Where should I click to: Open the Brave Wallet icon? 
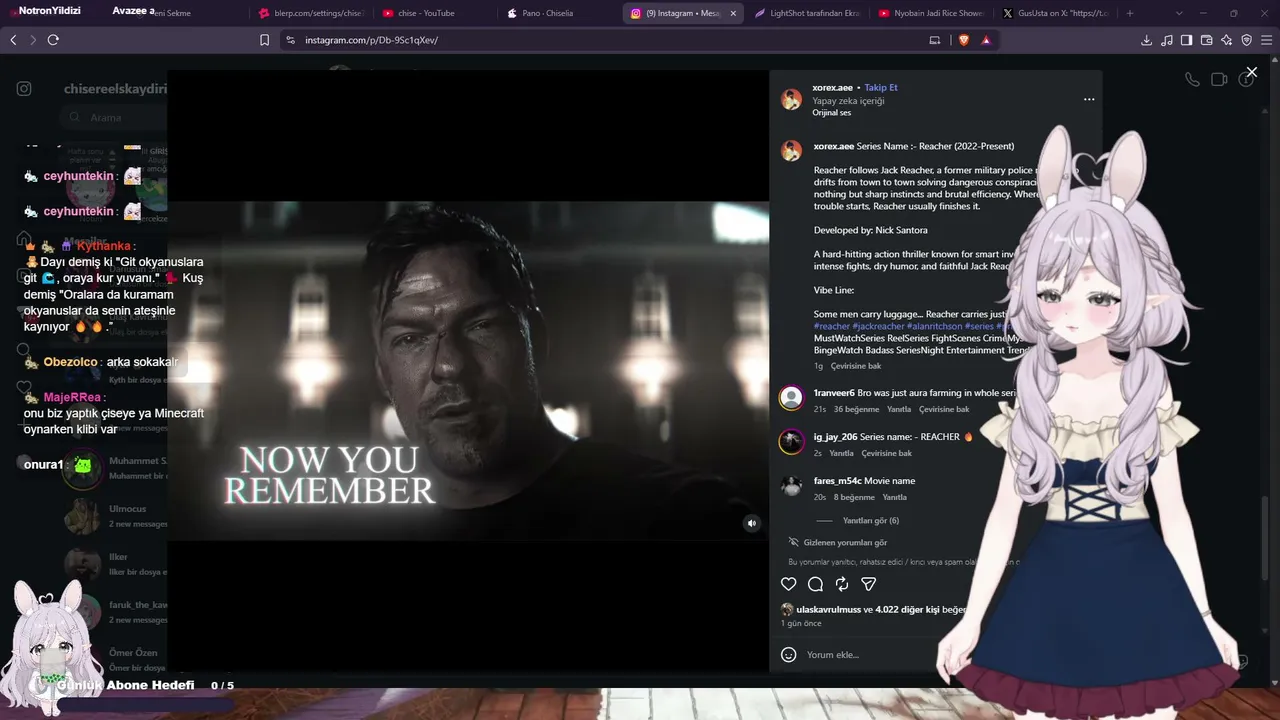(x=1206, y=40)
